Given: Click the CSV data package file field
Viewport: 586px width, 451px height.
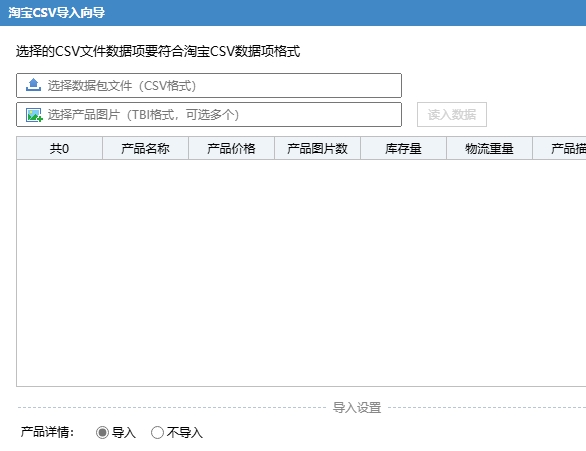Looking at the screenshot, I should pos(209,86).
